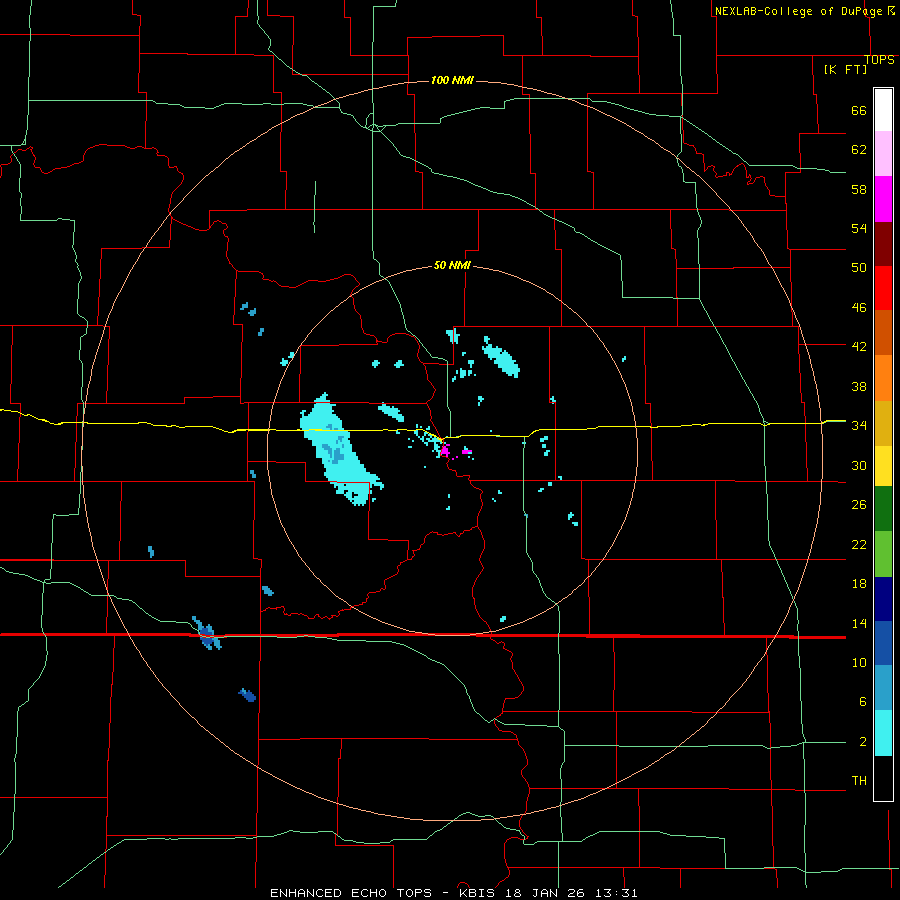Click the 18 value in the legend
Screen dimensions: 900x900
click(859, 584)
